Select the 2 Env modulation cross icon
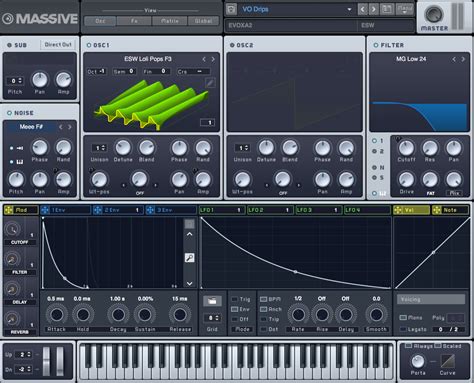474x383 pixels. tap(98, 210)
